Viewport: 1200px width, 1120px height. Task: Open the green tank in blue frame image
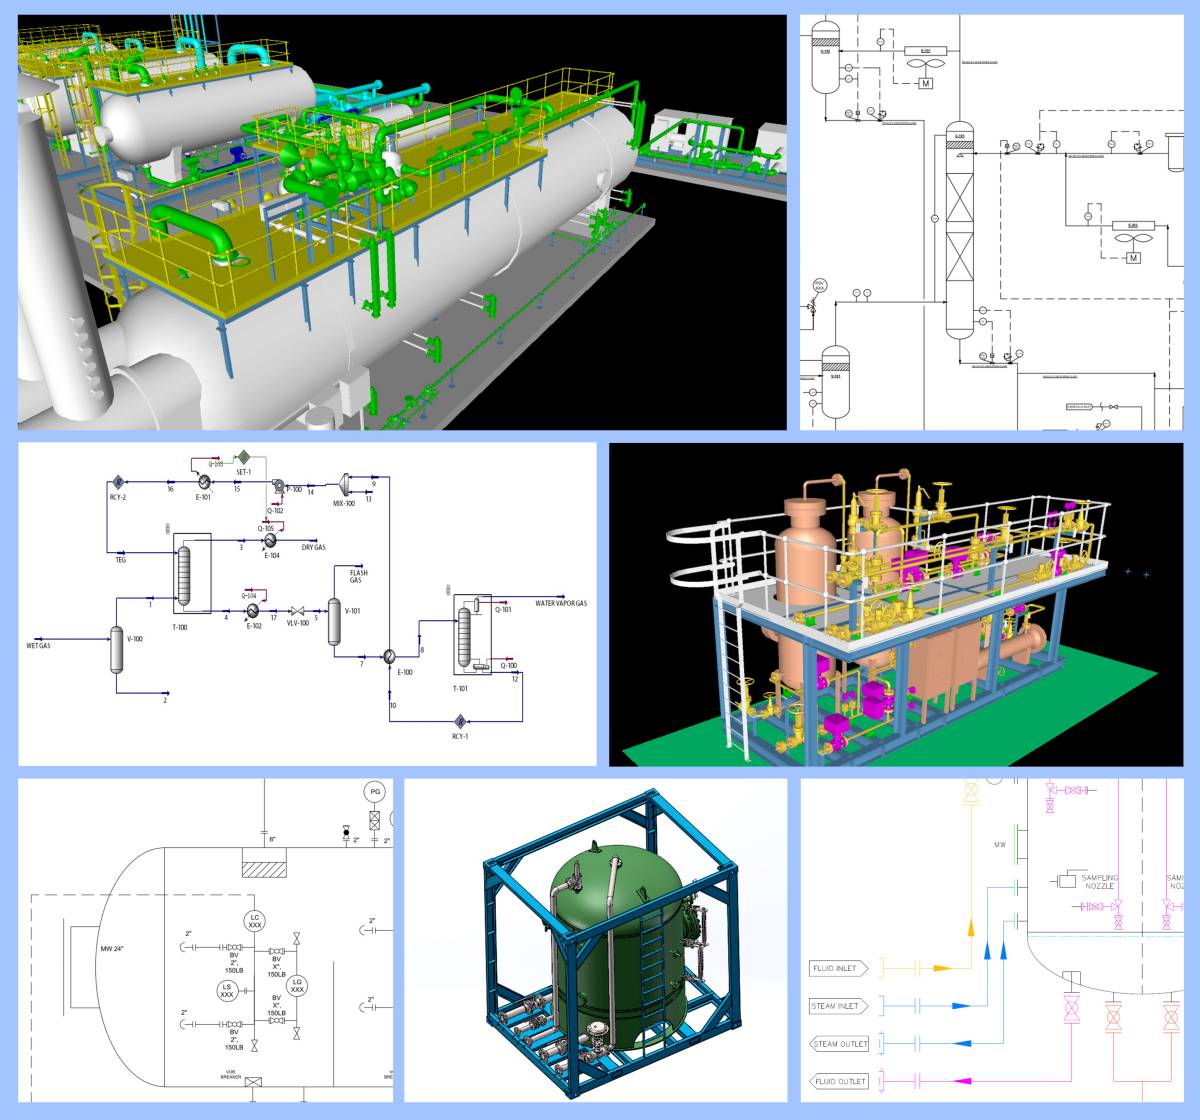pyautogui.click(x=595, y=940)
